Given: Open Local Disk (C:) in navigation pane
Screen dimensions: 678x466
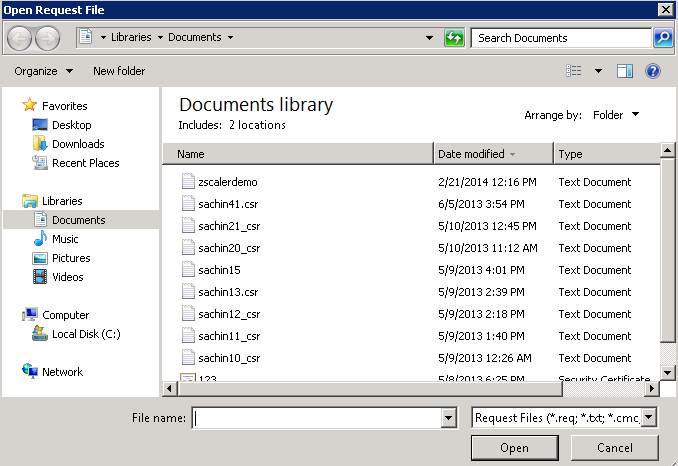Looking at the screenshot, I should (85, 334).
